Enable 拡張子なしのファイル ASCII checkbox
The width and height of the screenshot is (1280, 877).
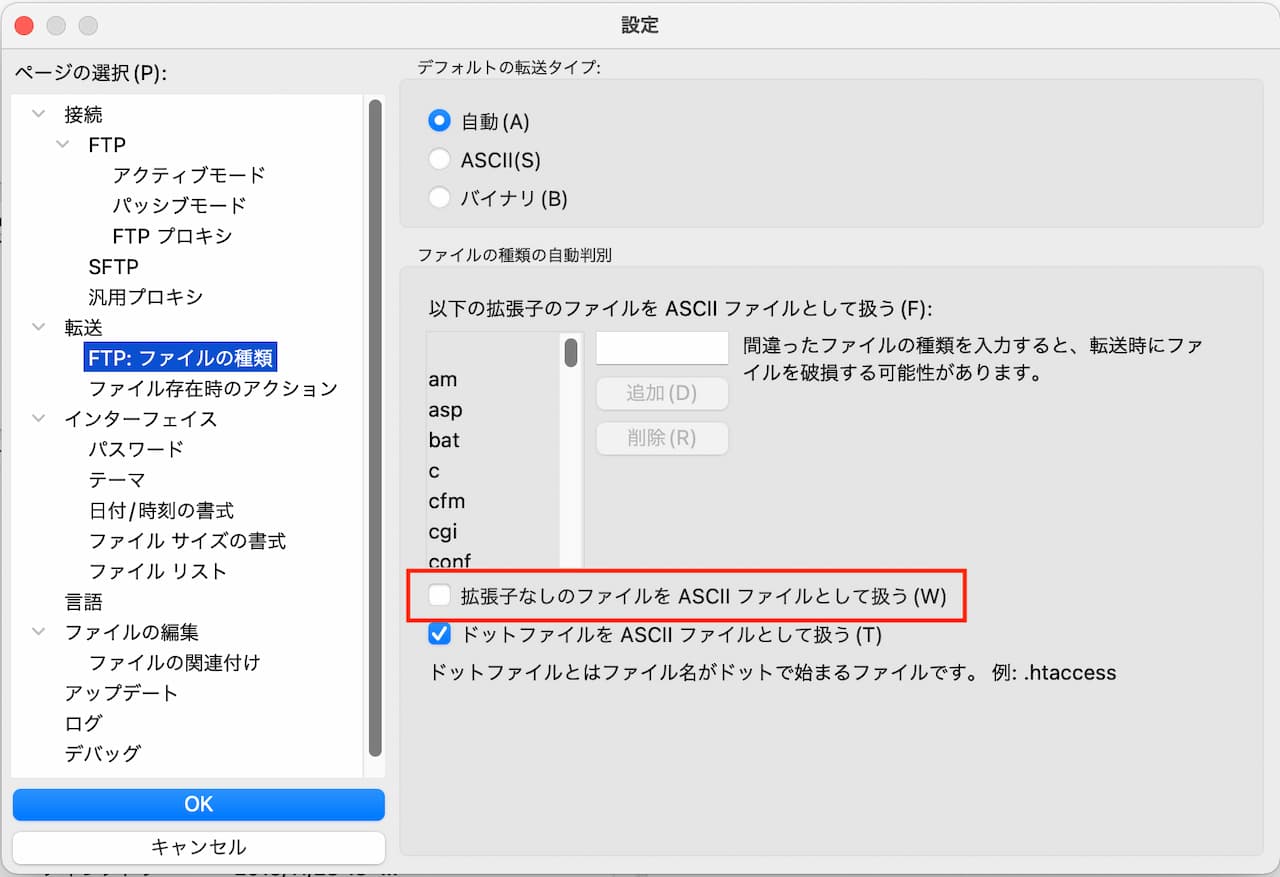click(x=439, y=596)
